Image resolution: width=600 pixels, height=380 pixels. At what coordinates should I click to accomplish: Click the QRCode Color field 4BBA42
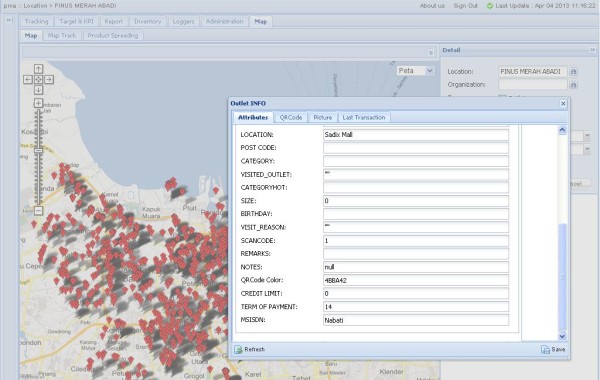click(416, 280)
